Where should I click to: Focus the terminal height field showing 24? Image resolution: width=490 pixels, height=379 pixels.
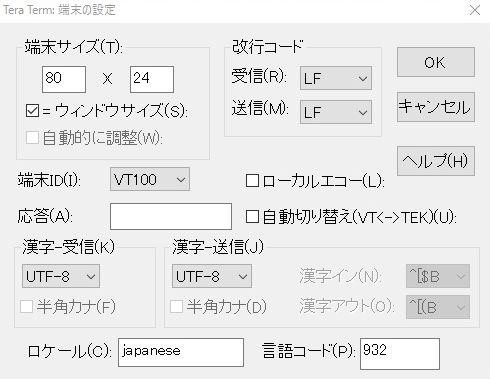click(x=152, y=79)
